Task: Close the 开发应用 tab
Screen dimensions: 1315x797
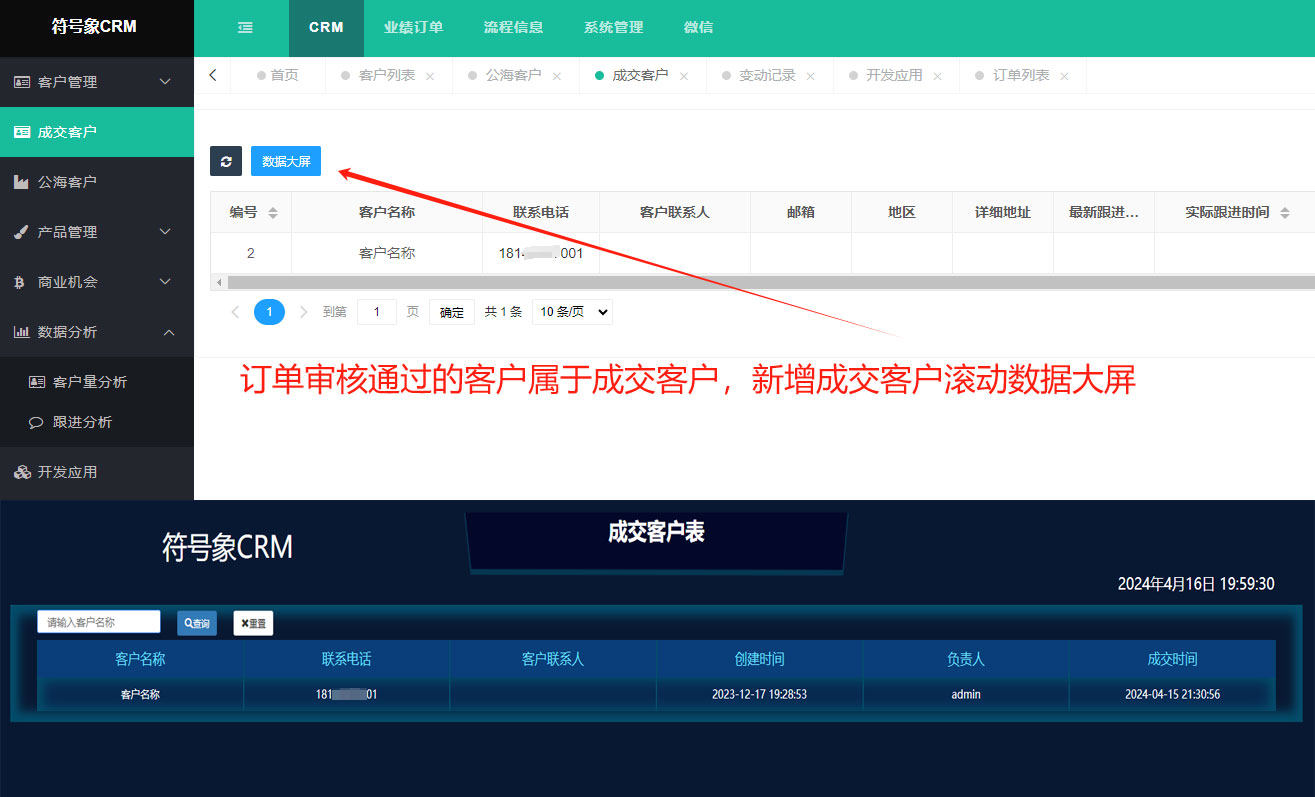Action: pyautogui.click(x=937, y=76)
